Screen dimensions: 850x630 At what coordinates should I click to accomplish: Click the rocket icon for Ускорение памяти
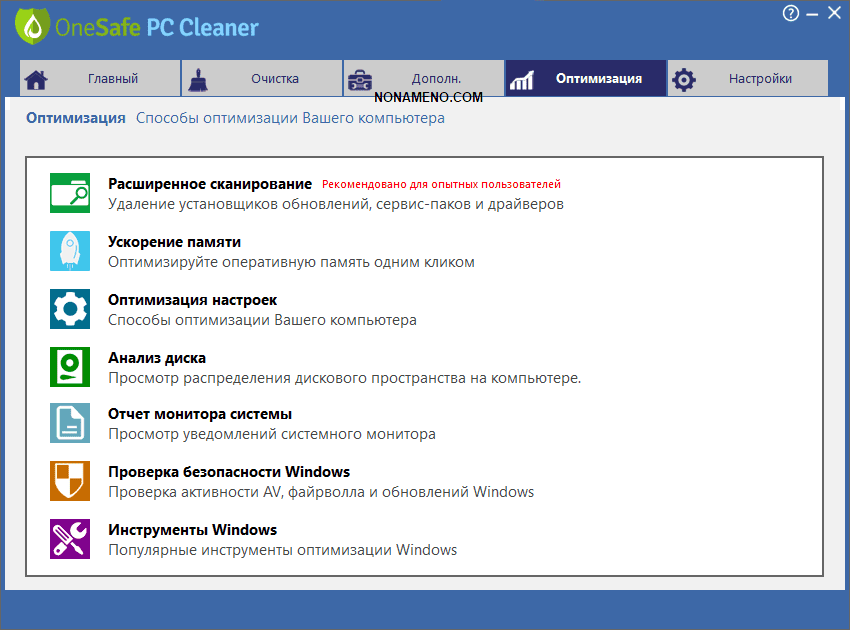coord(70,251)
